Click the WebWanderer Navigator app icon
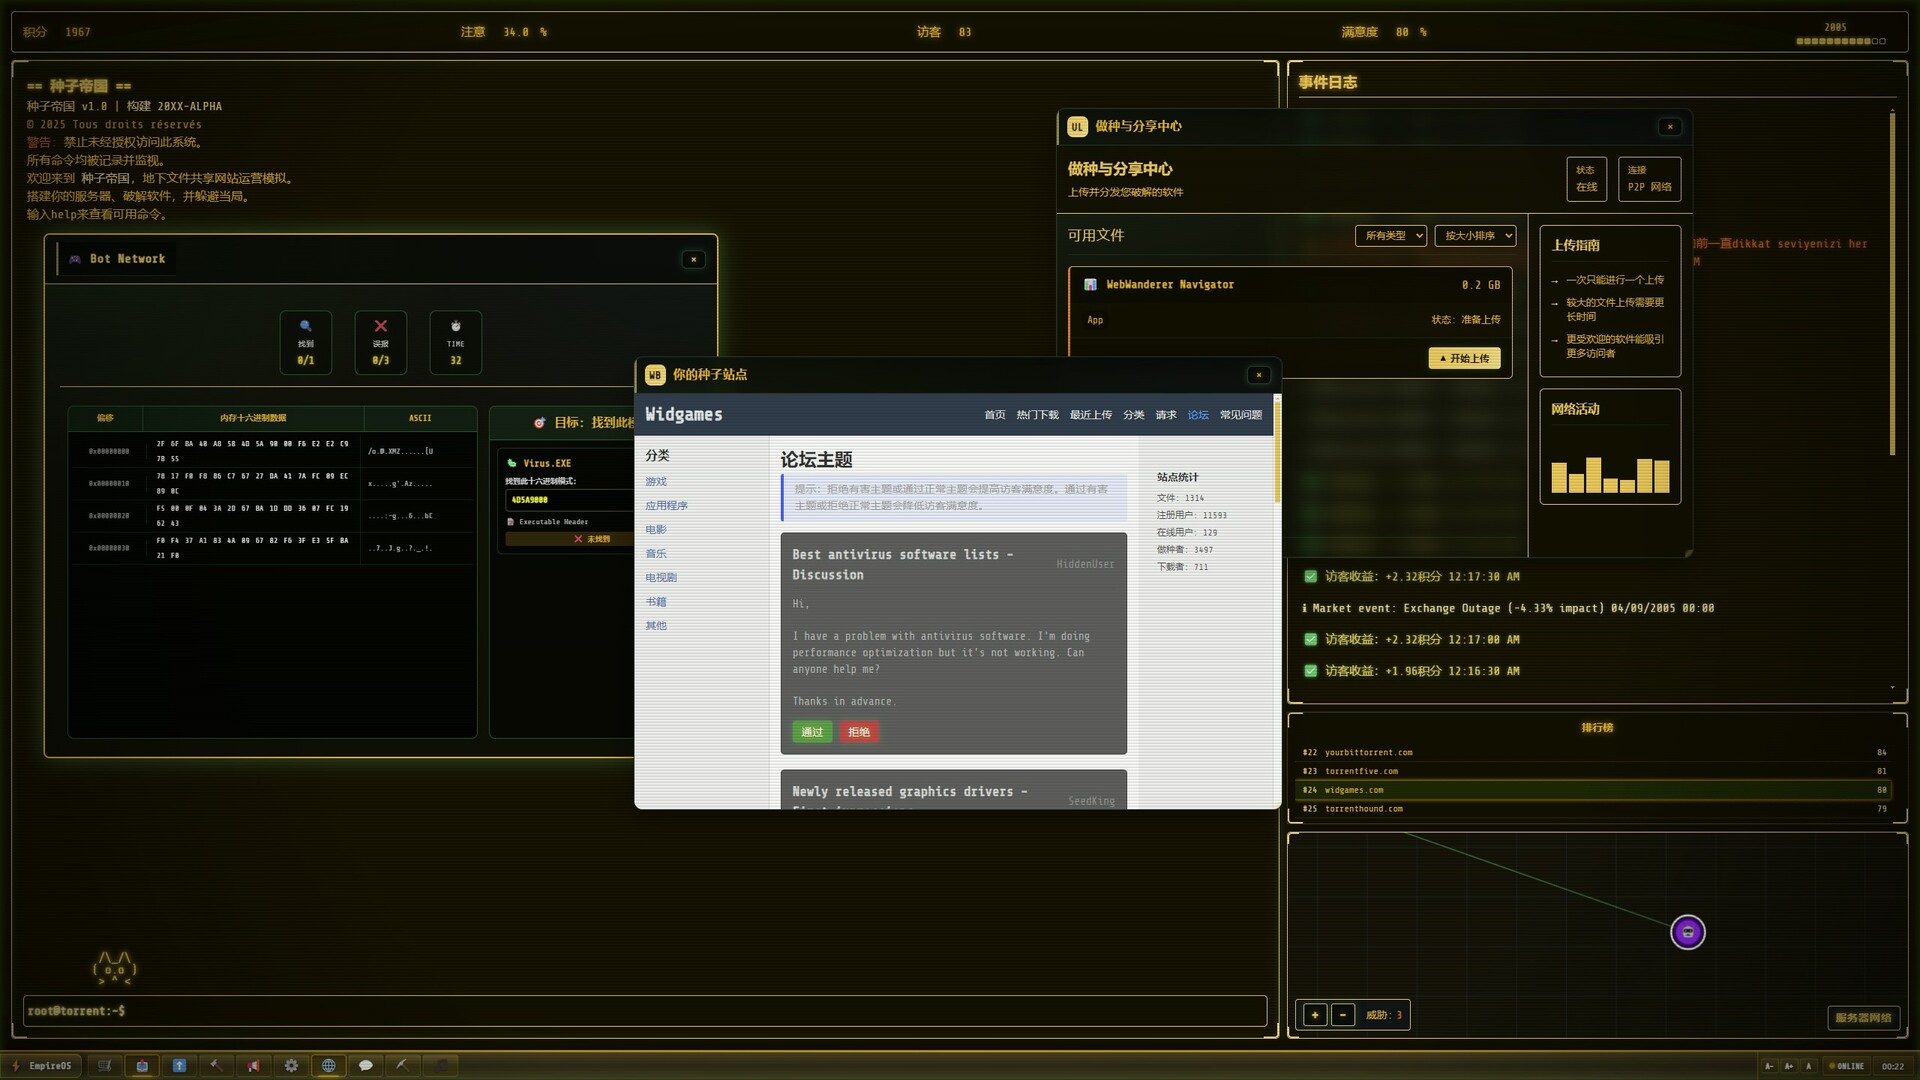This screenshot has width=1920, height=1080. (x=1091, y=284)
